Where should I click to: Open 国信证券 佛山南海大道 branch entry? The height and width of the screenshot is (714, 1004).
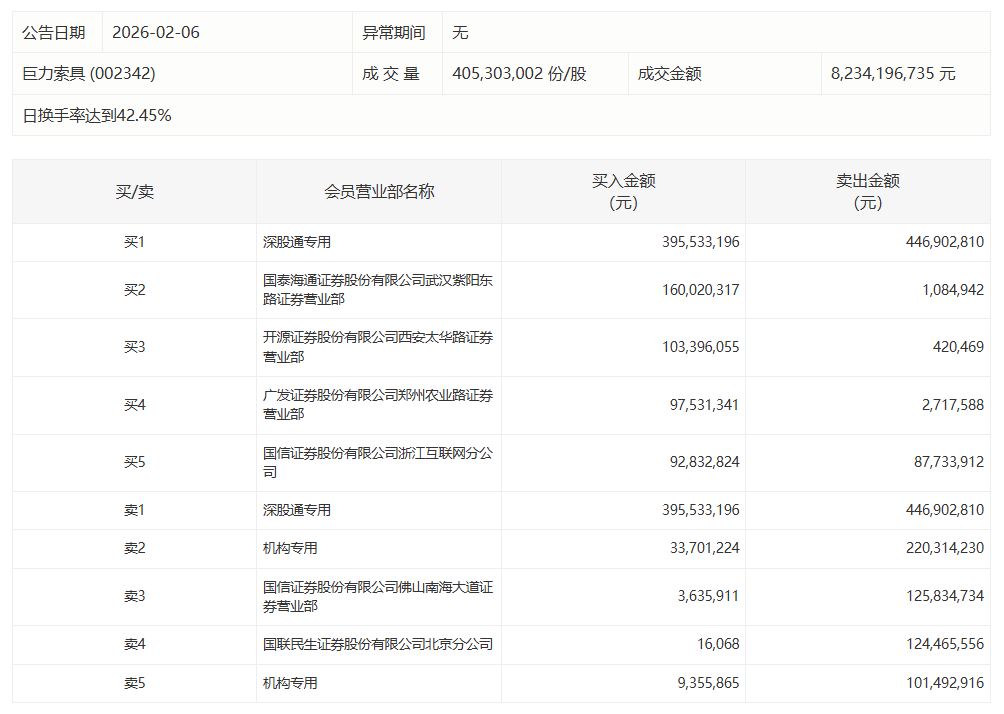[377, 597]
